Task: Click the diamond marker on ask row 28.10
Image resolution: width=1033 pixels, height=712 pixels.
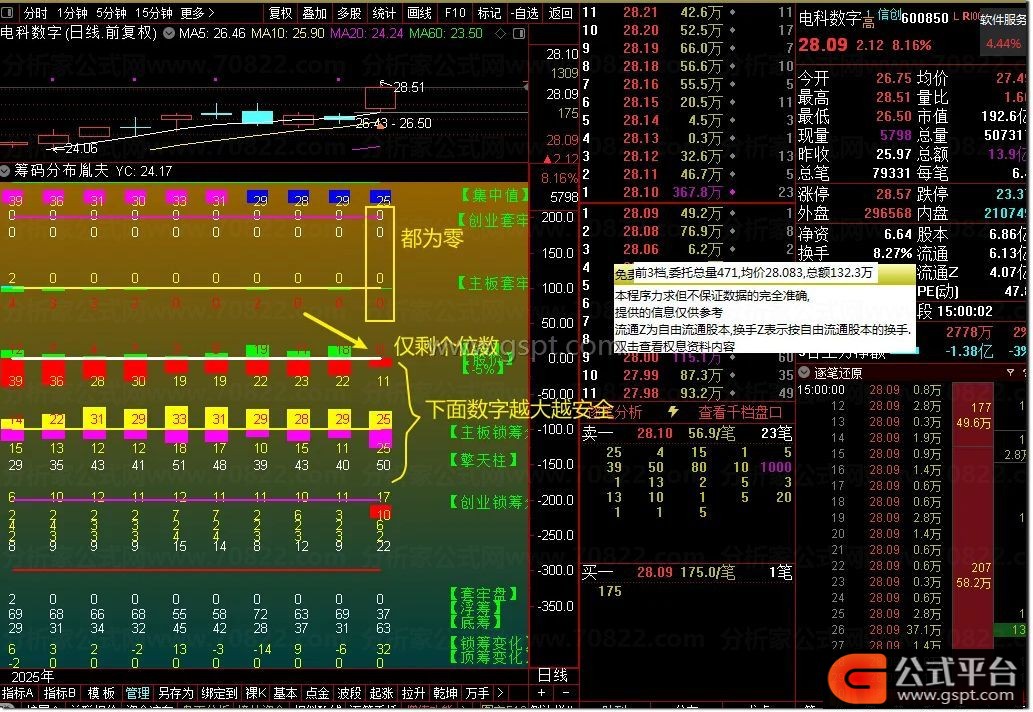Action: tap(733, 192)
